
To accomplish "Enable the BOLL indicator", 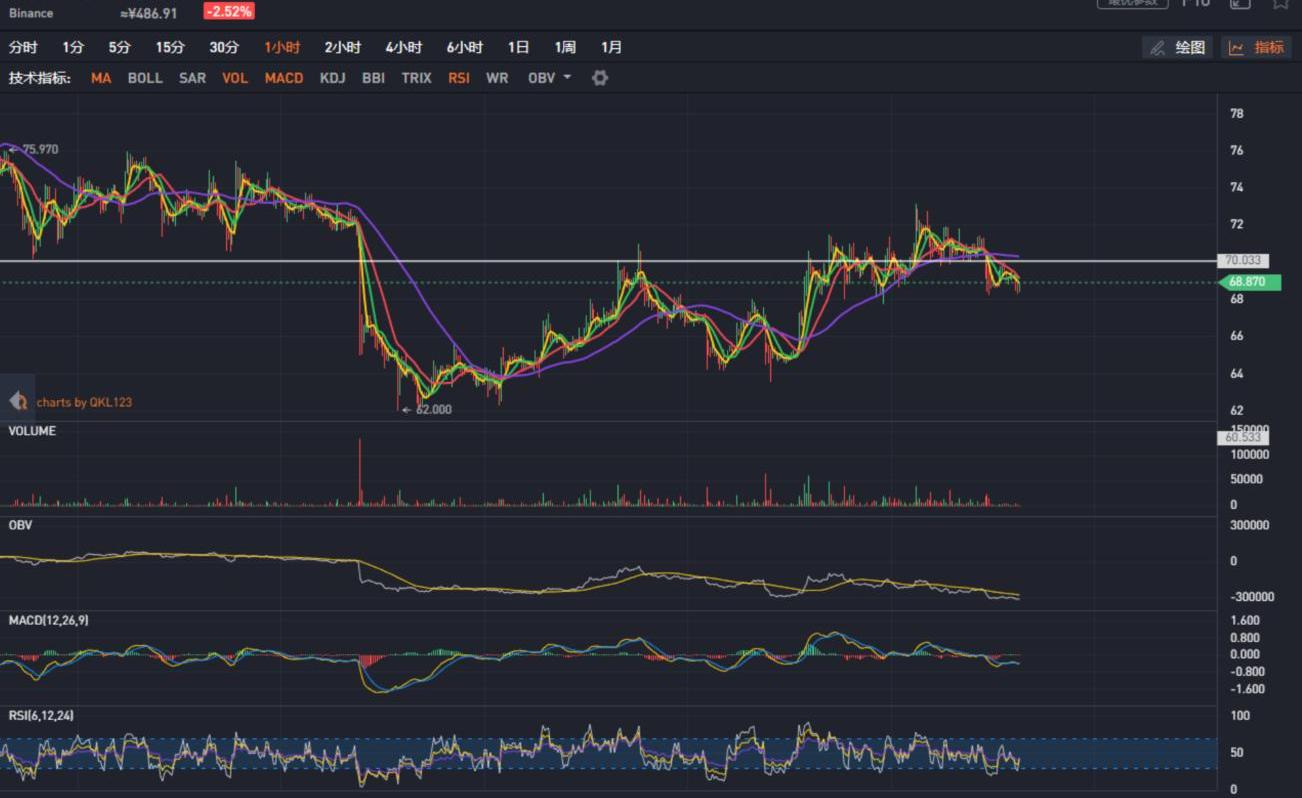I will [x=145, y=78].
